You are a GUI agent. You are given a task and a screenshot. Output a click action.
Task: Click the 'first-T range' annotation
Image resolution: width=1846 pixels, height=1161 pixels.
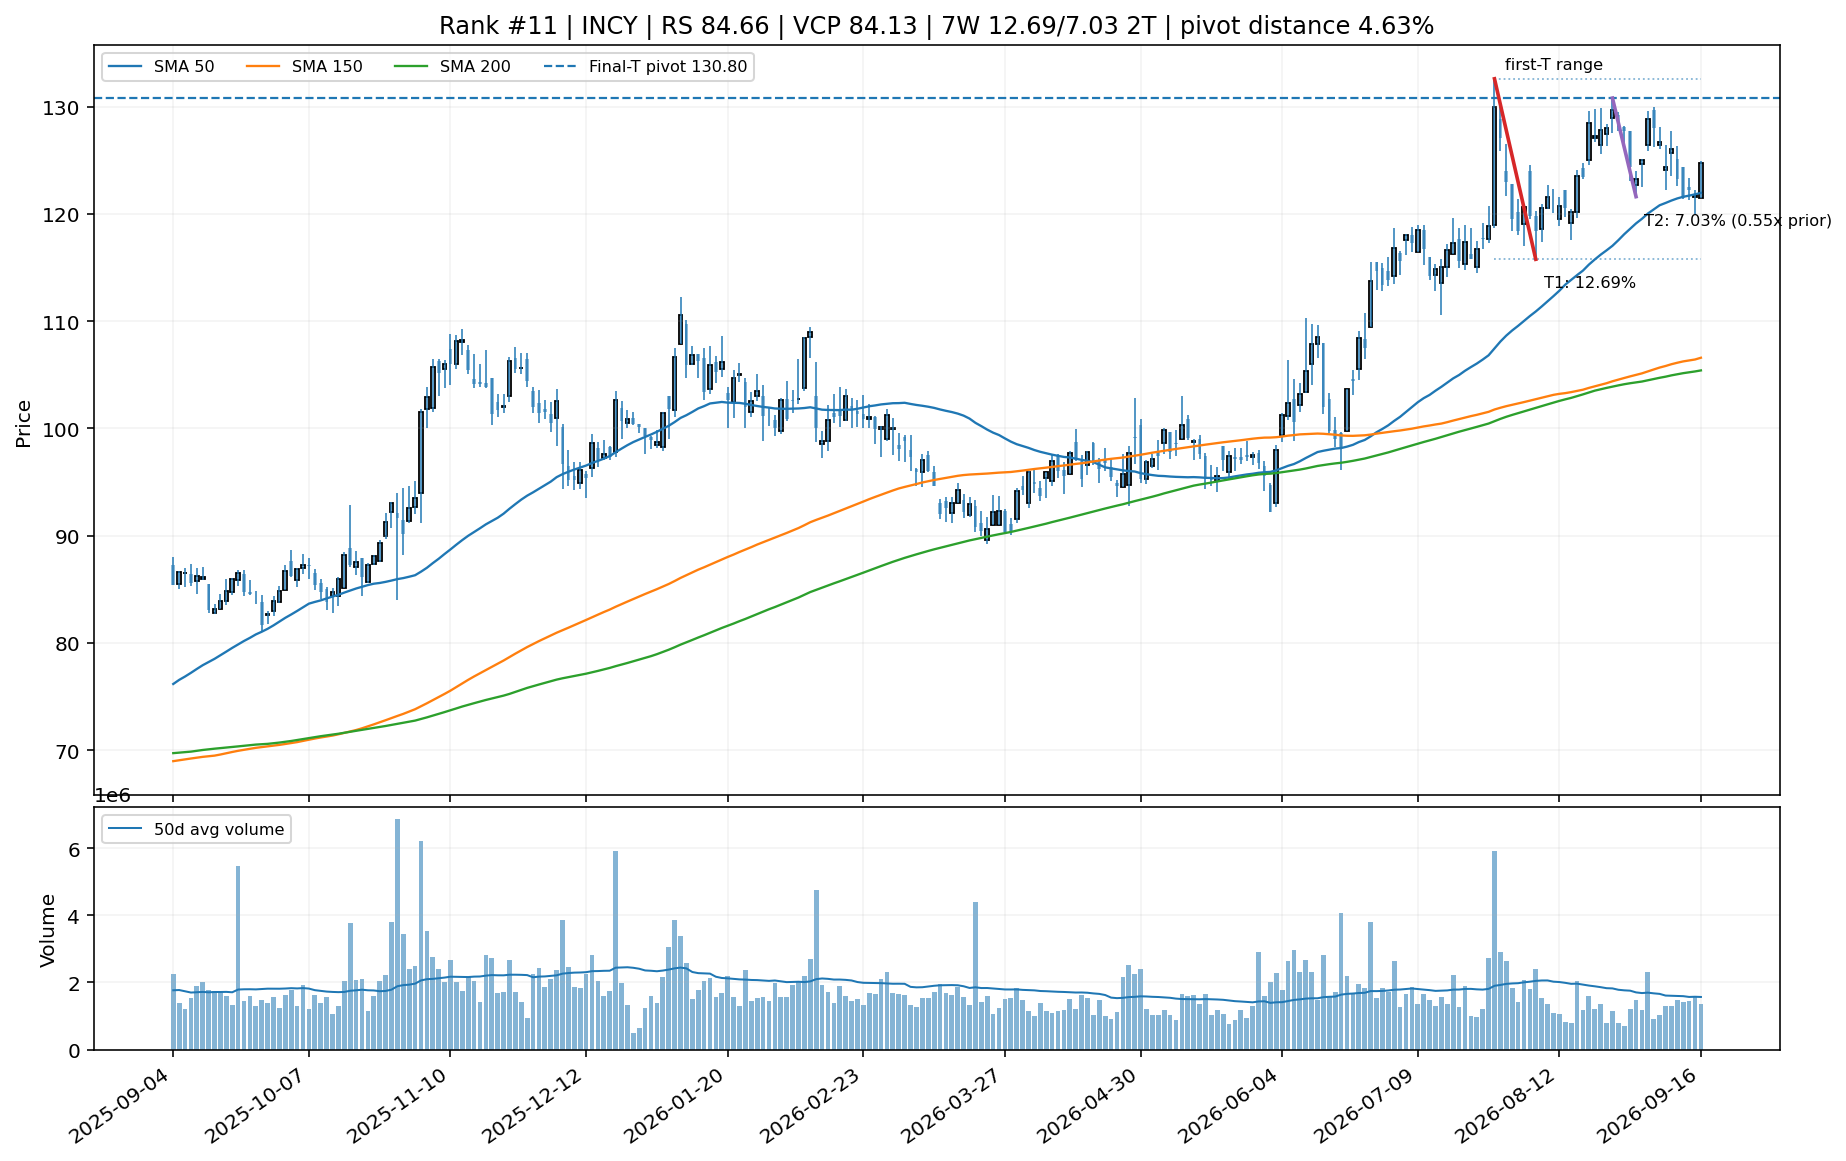(x=1554, y=65)
